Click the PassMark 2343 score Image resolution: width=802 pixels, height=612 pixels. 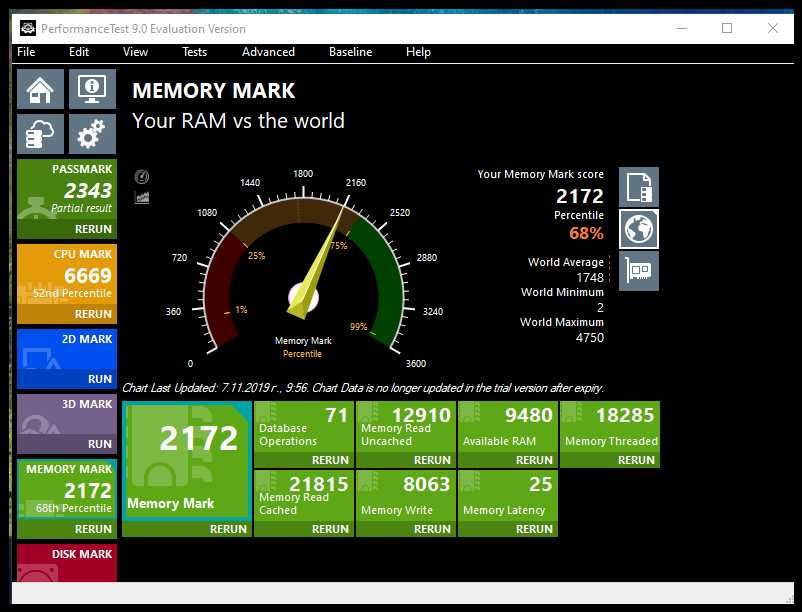[87, 191]
